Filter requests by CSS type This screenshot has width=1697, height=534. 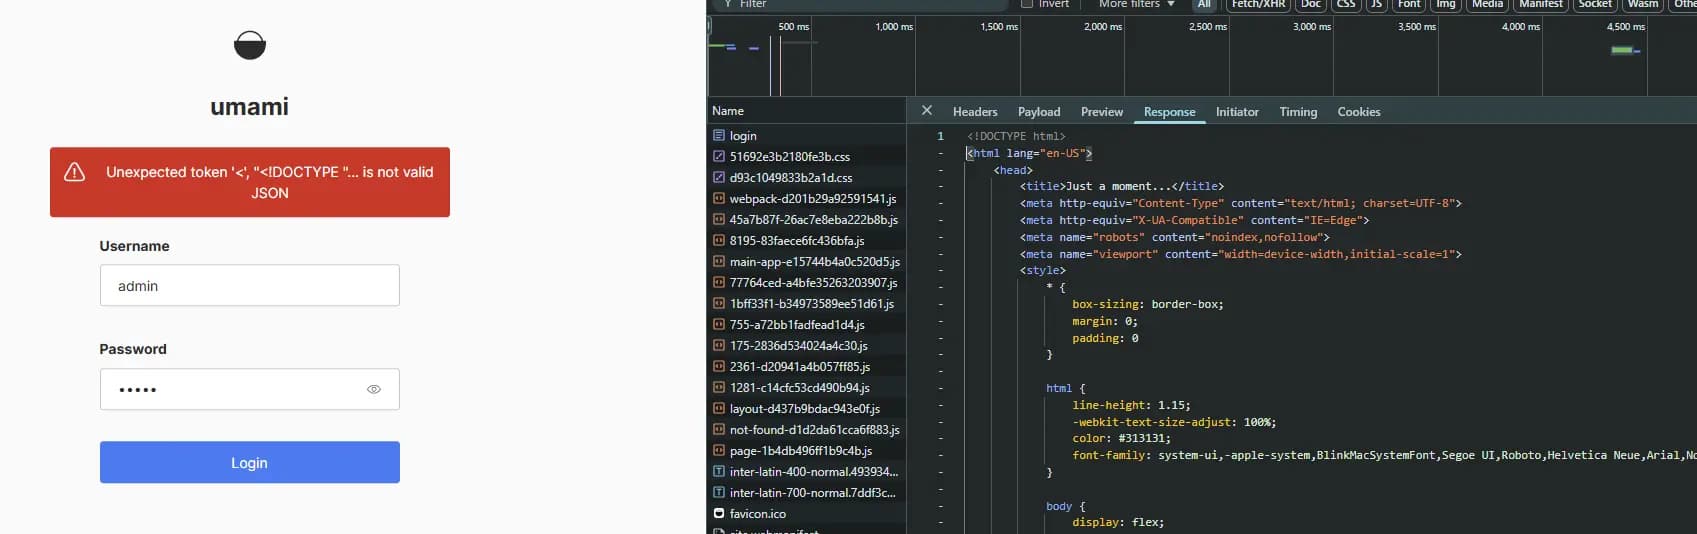click(1346, 4)
